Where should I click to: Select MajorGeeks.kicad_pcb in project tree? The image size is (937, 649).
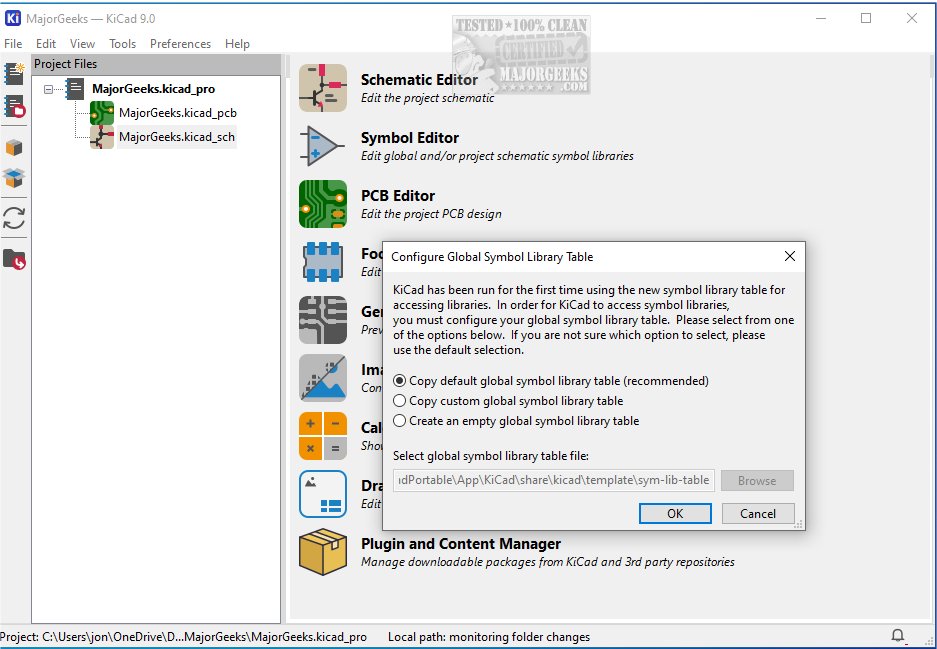point(178,113)
